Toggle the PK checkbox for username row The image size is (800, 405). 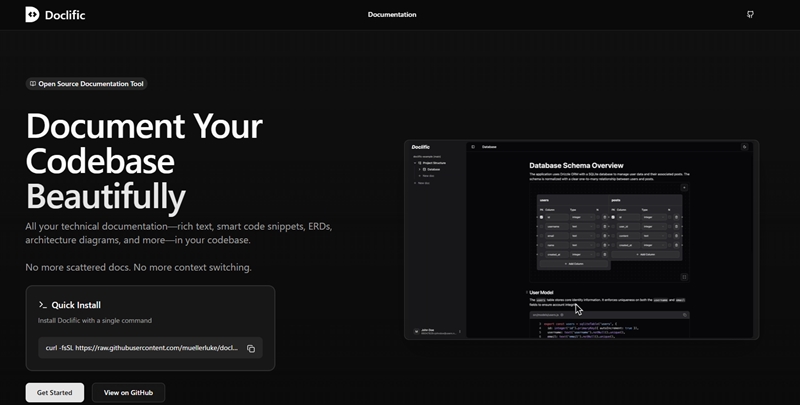pyautogui.click(x=541, y=227)
